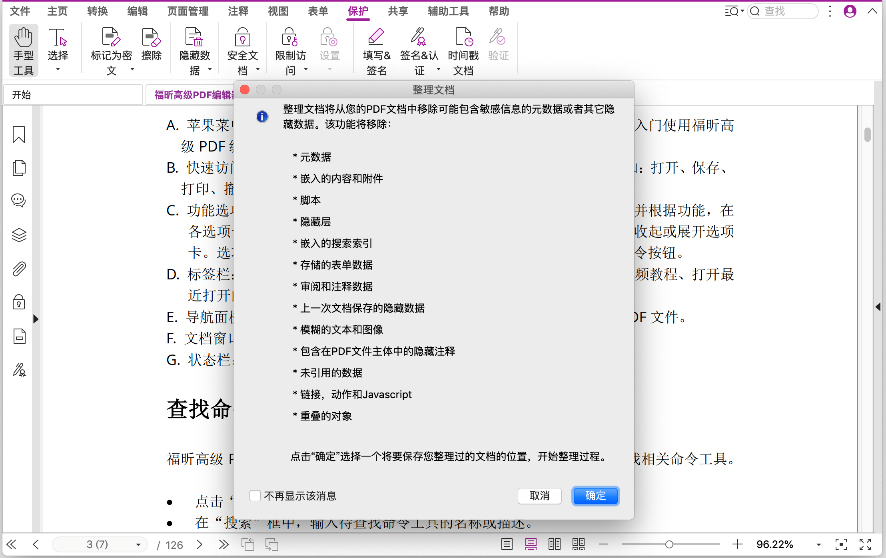Enter full screen mode icon
The image size is (886, 558).
865,544
